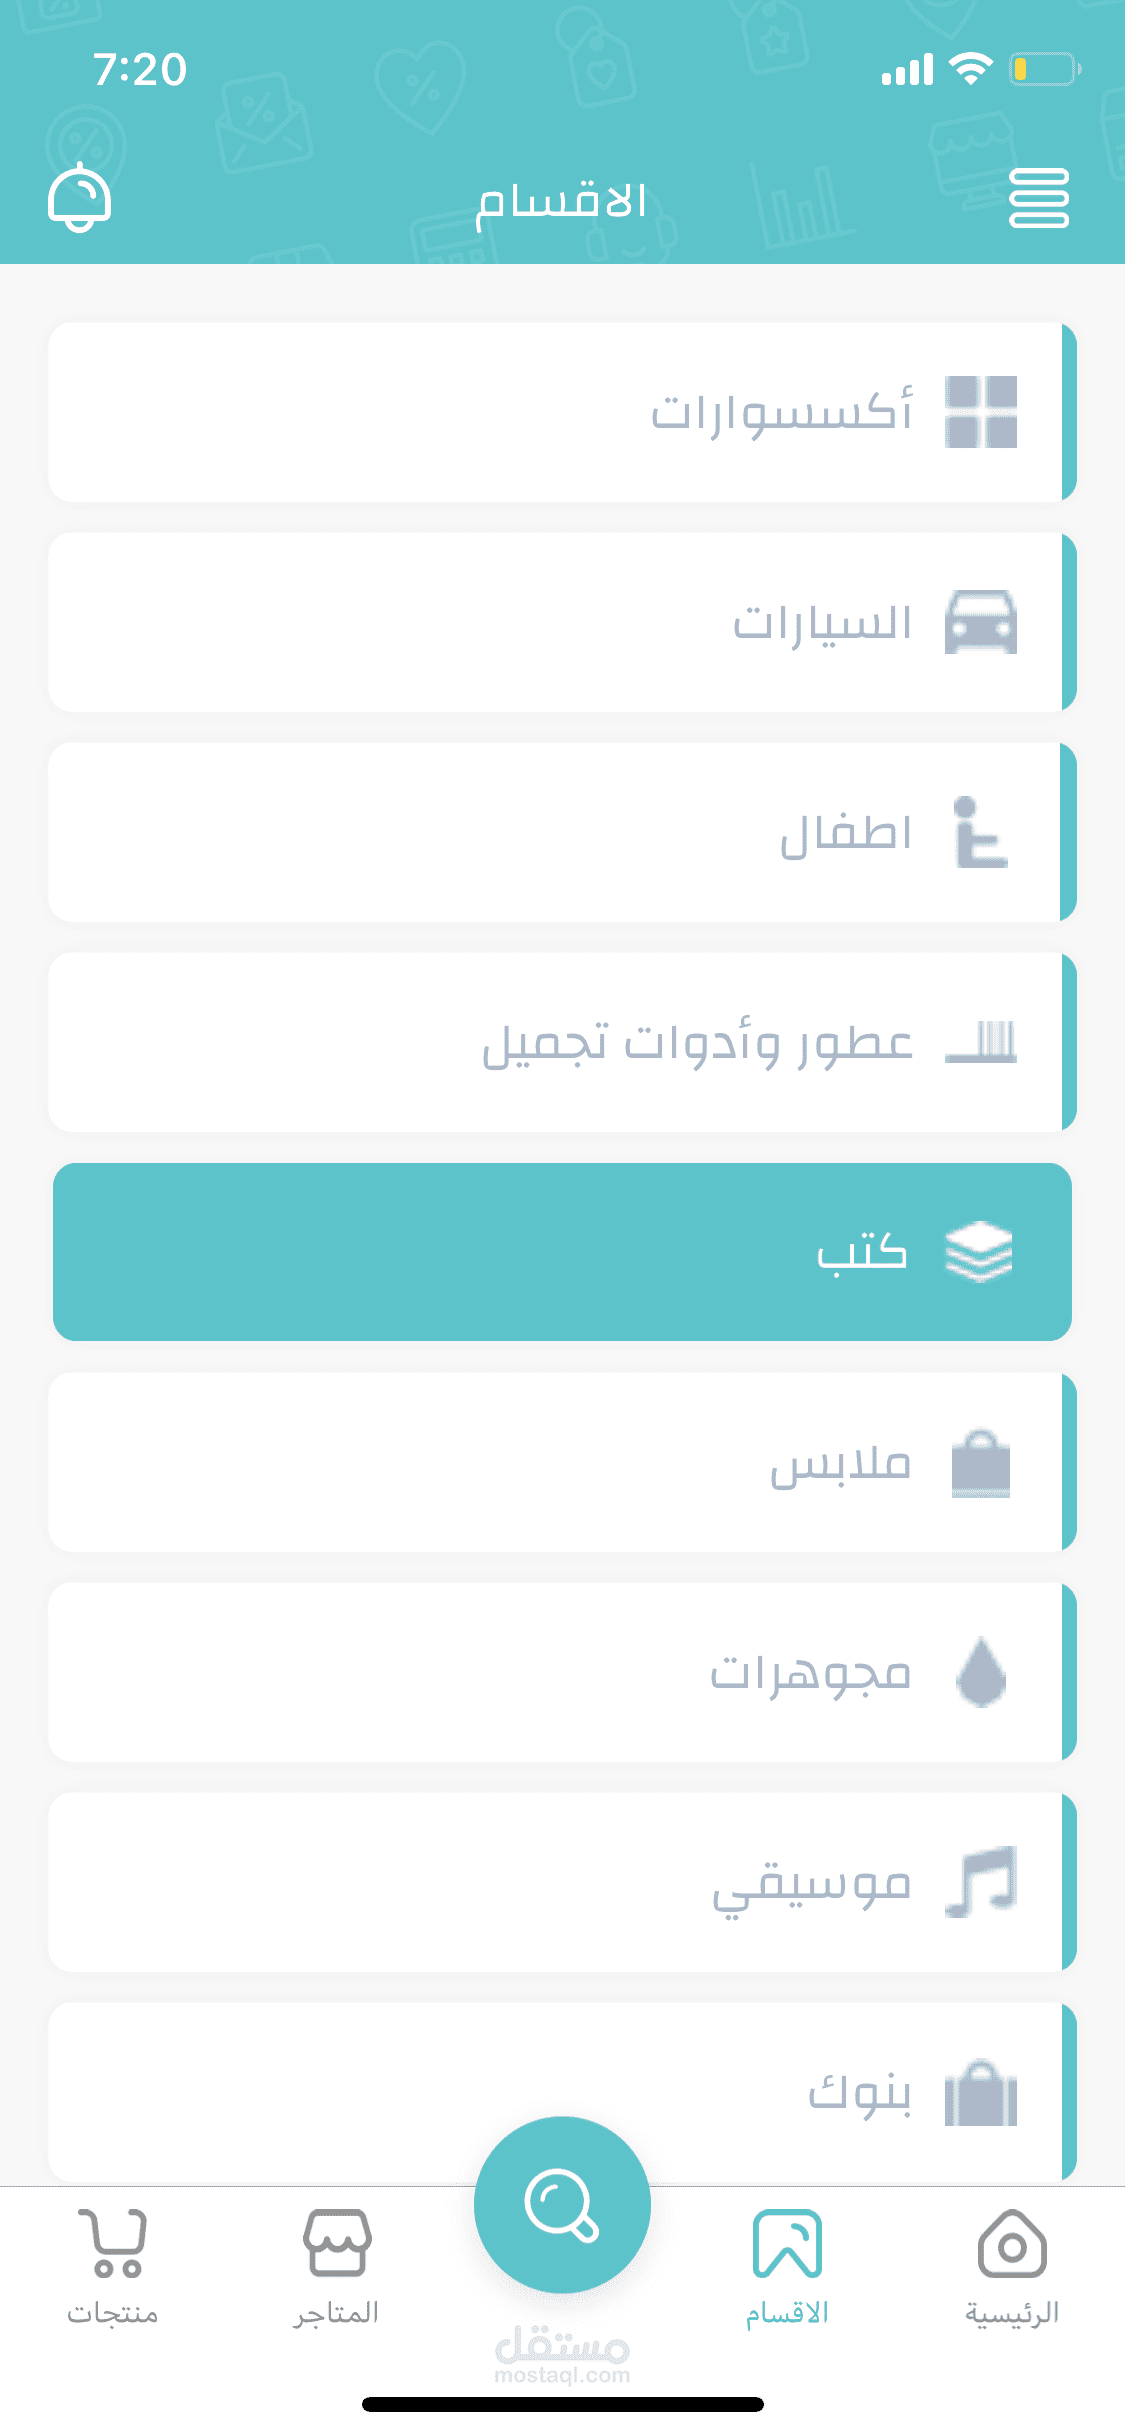Select the أكسسوارات category text
This screenshot has height=2436, width=1125.
click(x=781, y=412)
